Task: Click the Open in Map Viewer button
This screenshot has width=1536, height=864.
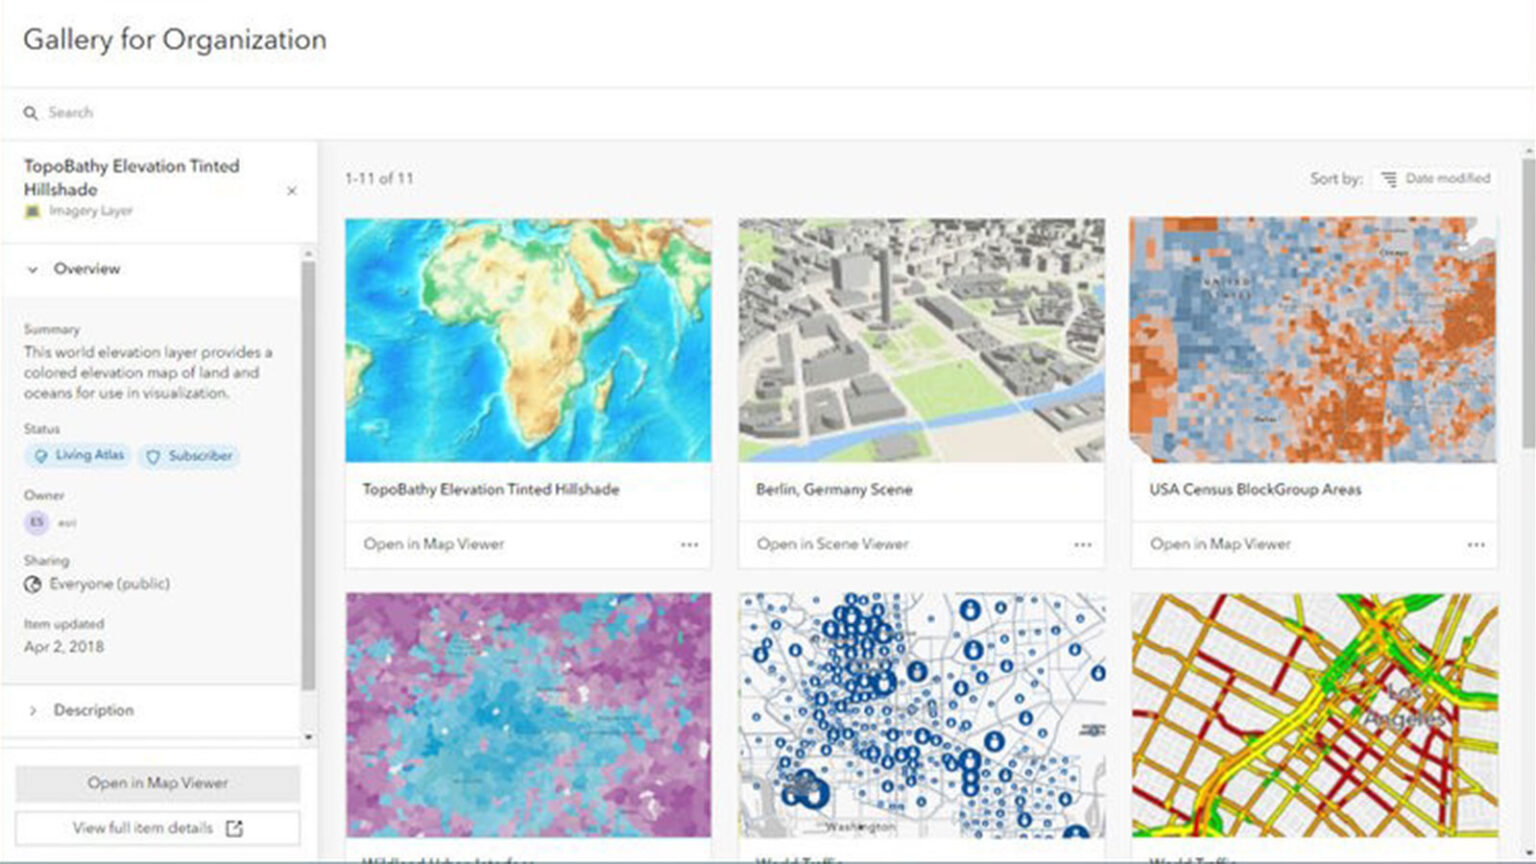Action: coord(158,783)
